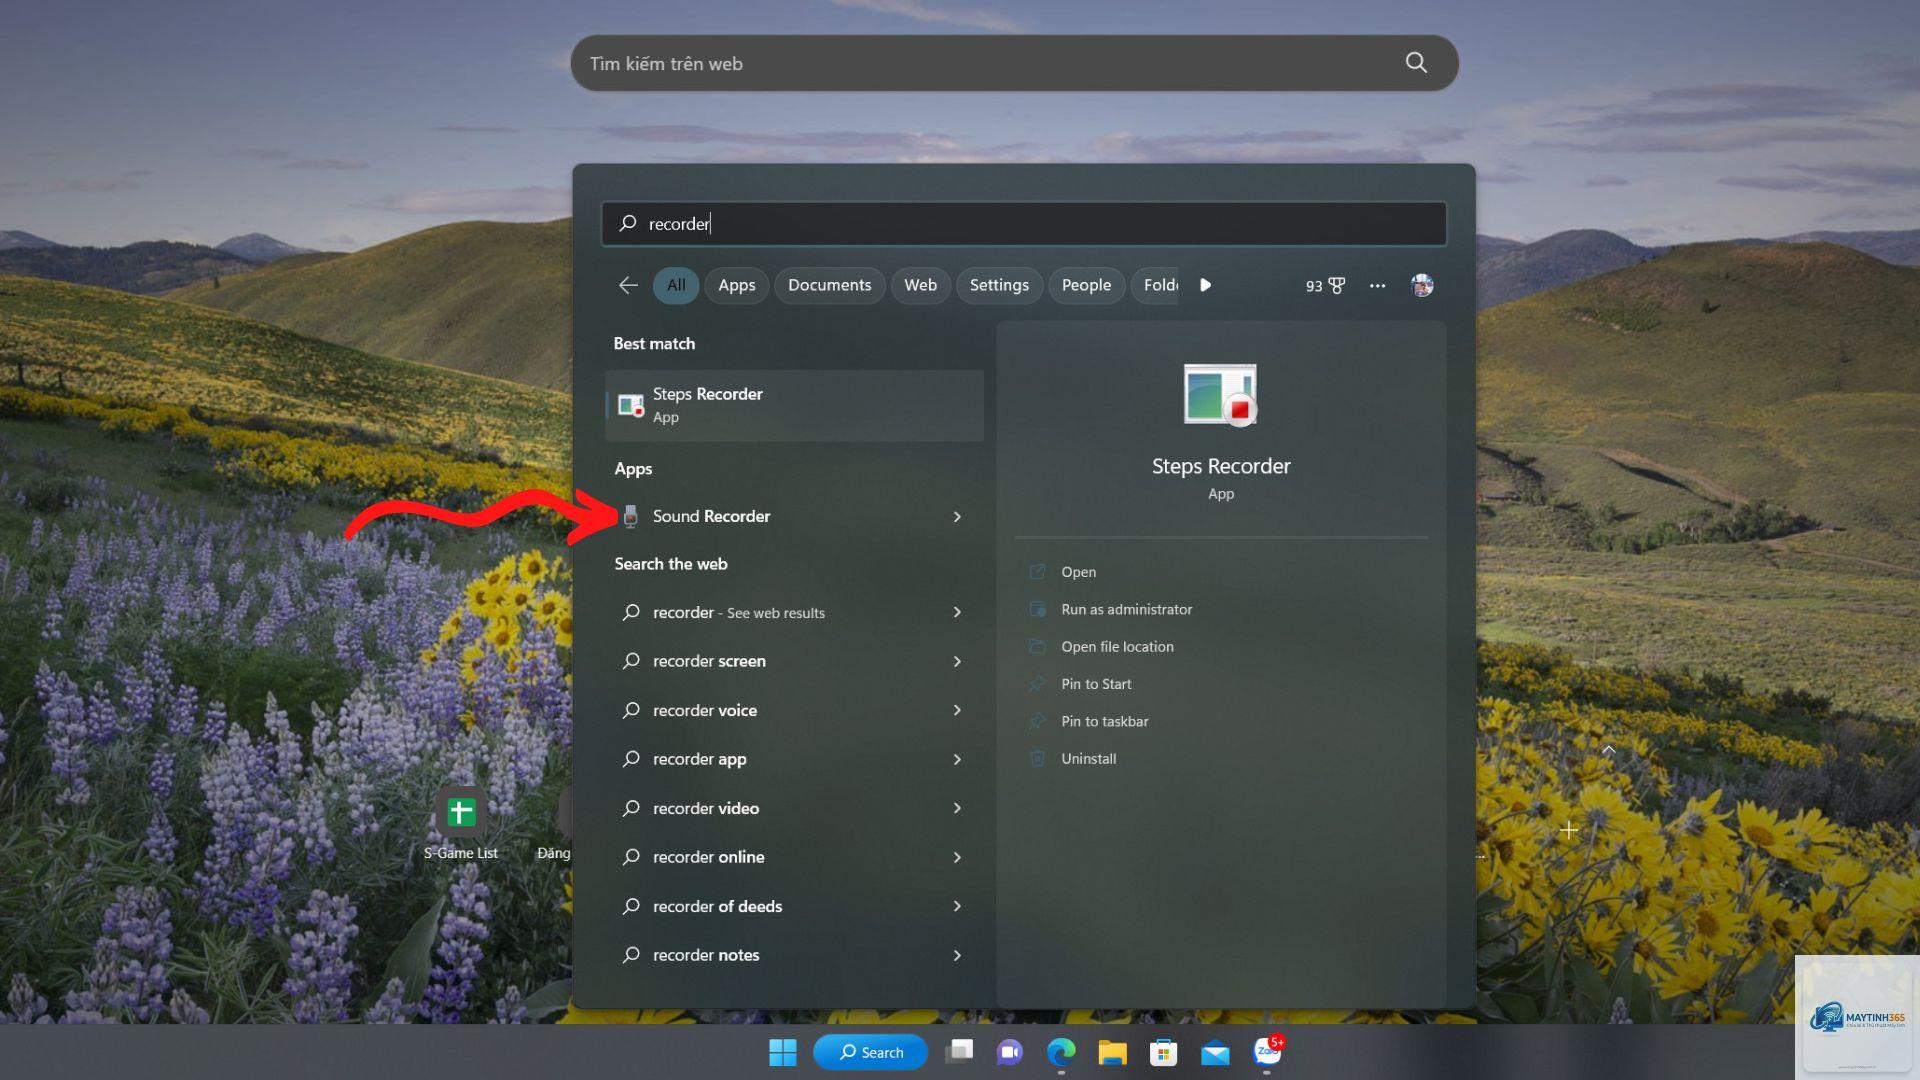Expand 'recorder - See web results' chevron
1920x1080 pixels.
tap(957, 612)
